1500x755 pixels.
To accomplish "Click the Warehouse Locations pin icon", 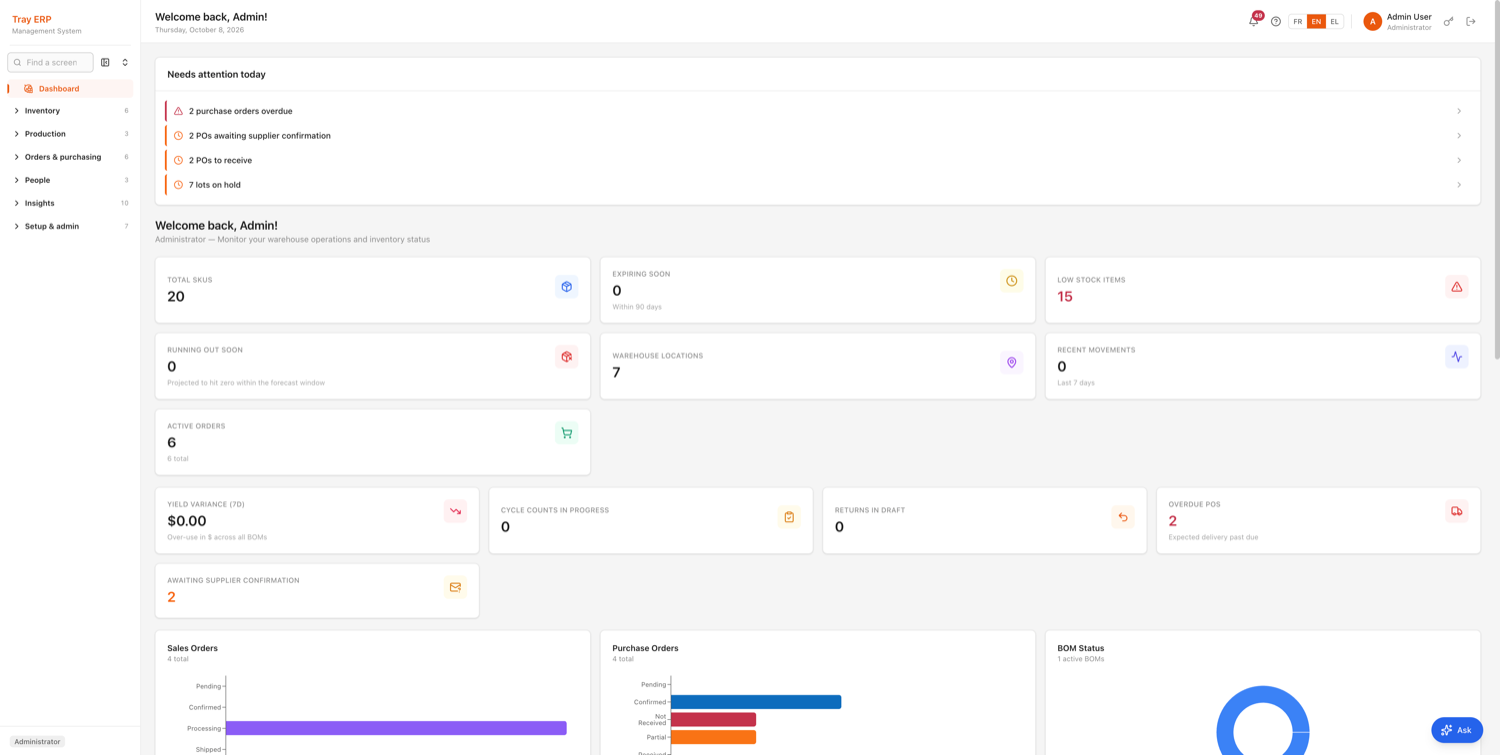I will click(1012, 363).
